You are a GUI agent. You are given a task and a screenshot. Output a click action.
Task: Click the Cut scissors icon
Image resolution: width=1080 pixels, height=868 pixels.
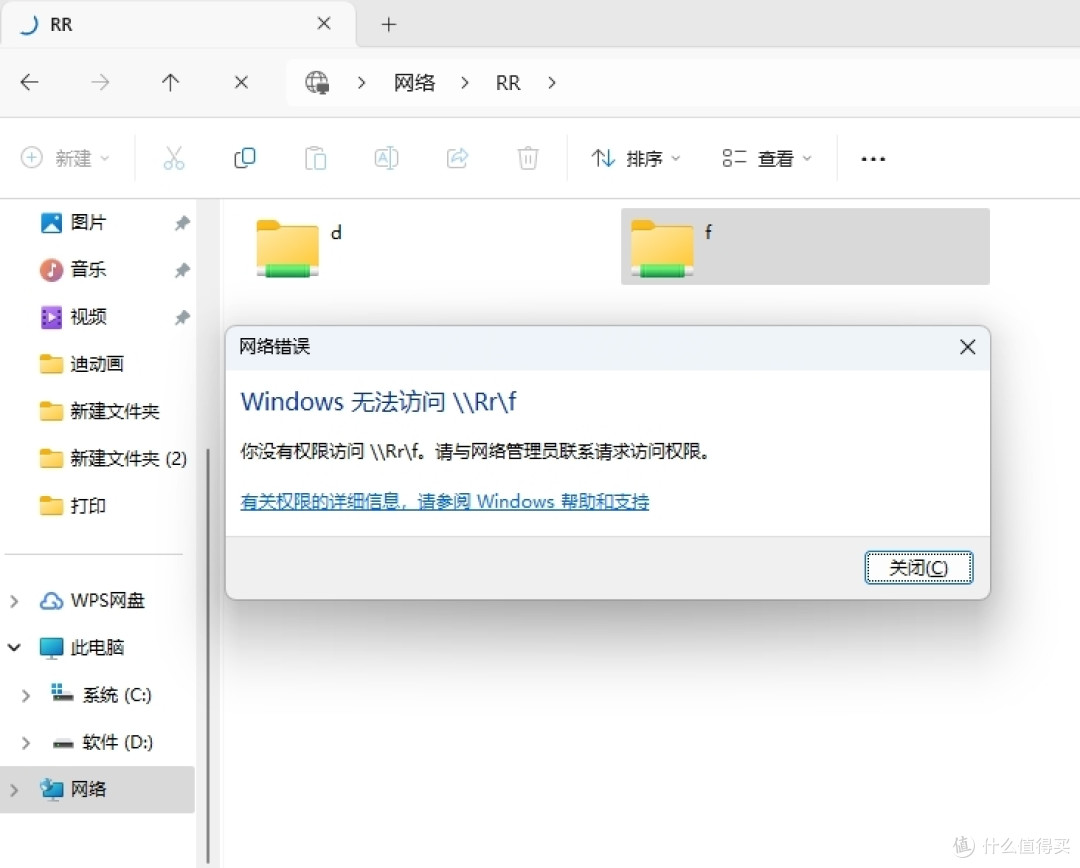pos(174,158)
